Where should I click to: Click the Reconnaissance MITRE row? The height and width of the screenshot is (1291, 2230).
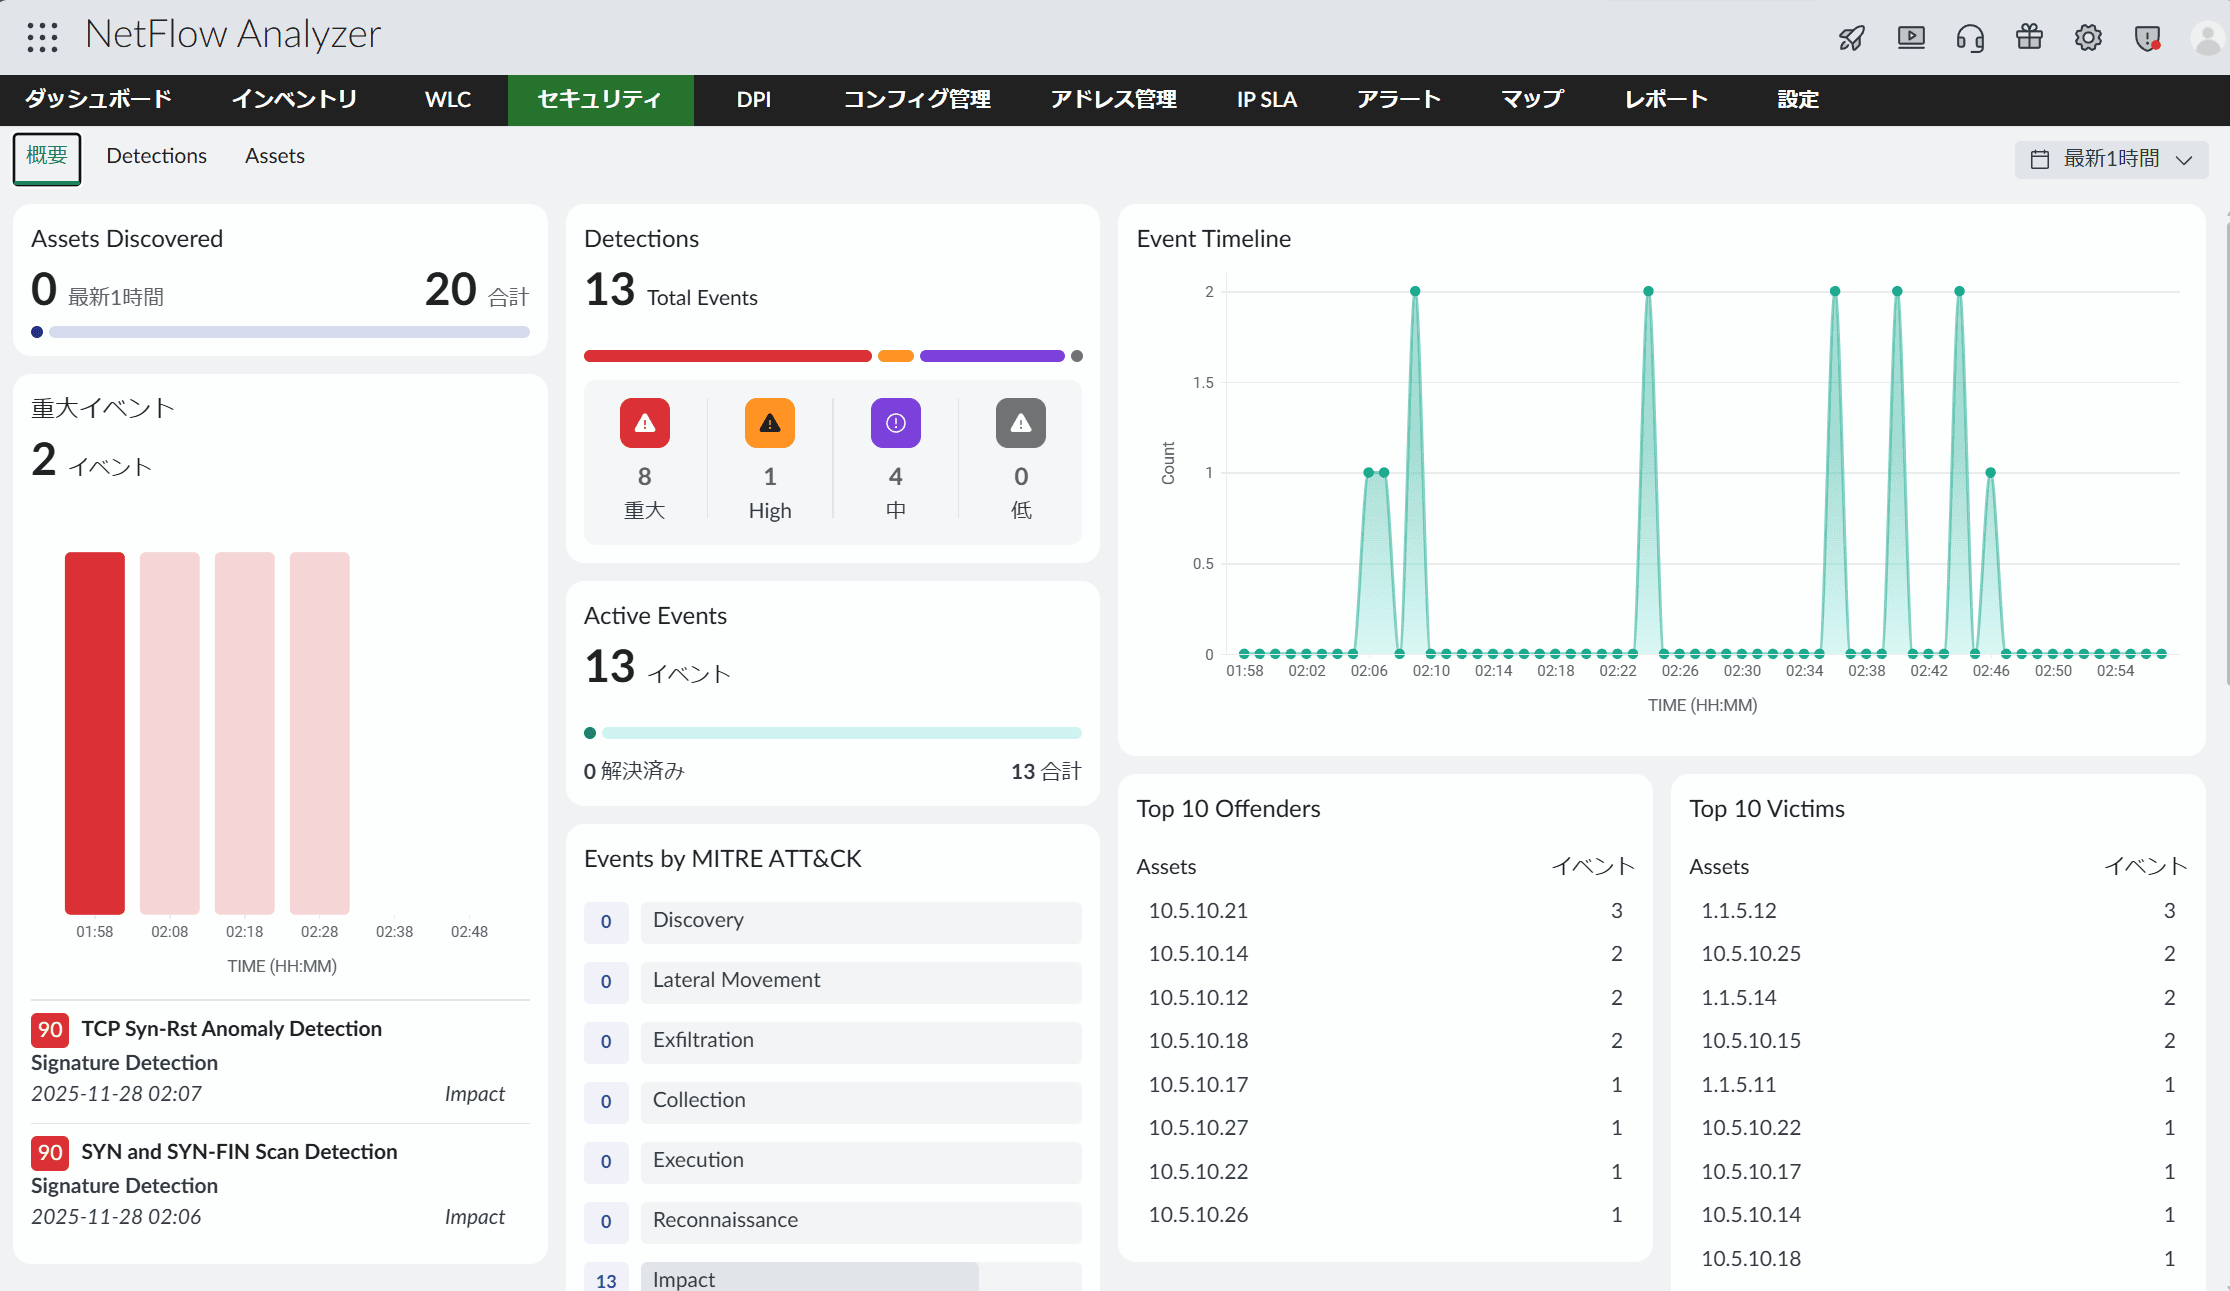click(x=833, y=1222)
